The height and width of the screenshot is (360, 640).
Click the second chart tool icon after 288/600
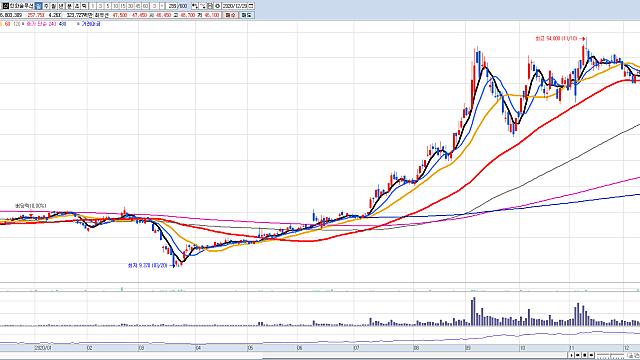pyautogui.click(x=203, y=6)
